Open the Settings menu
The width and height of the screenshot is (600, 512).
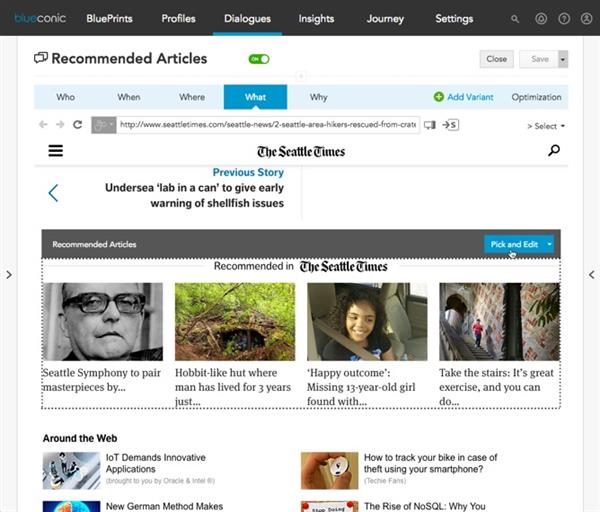pos(454,18)
